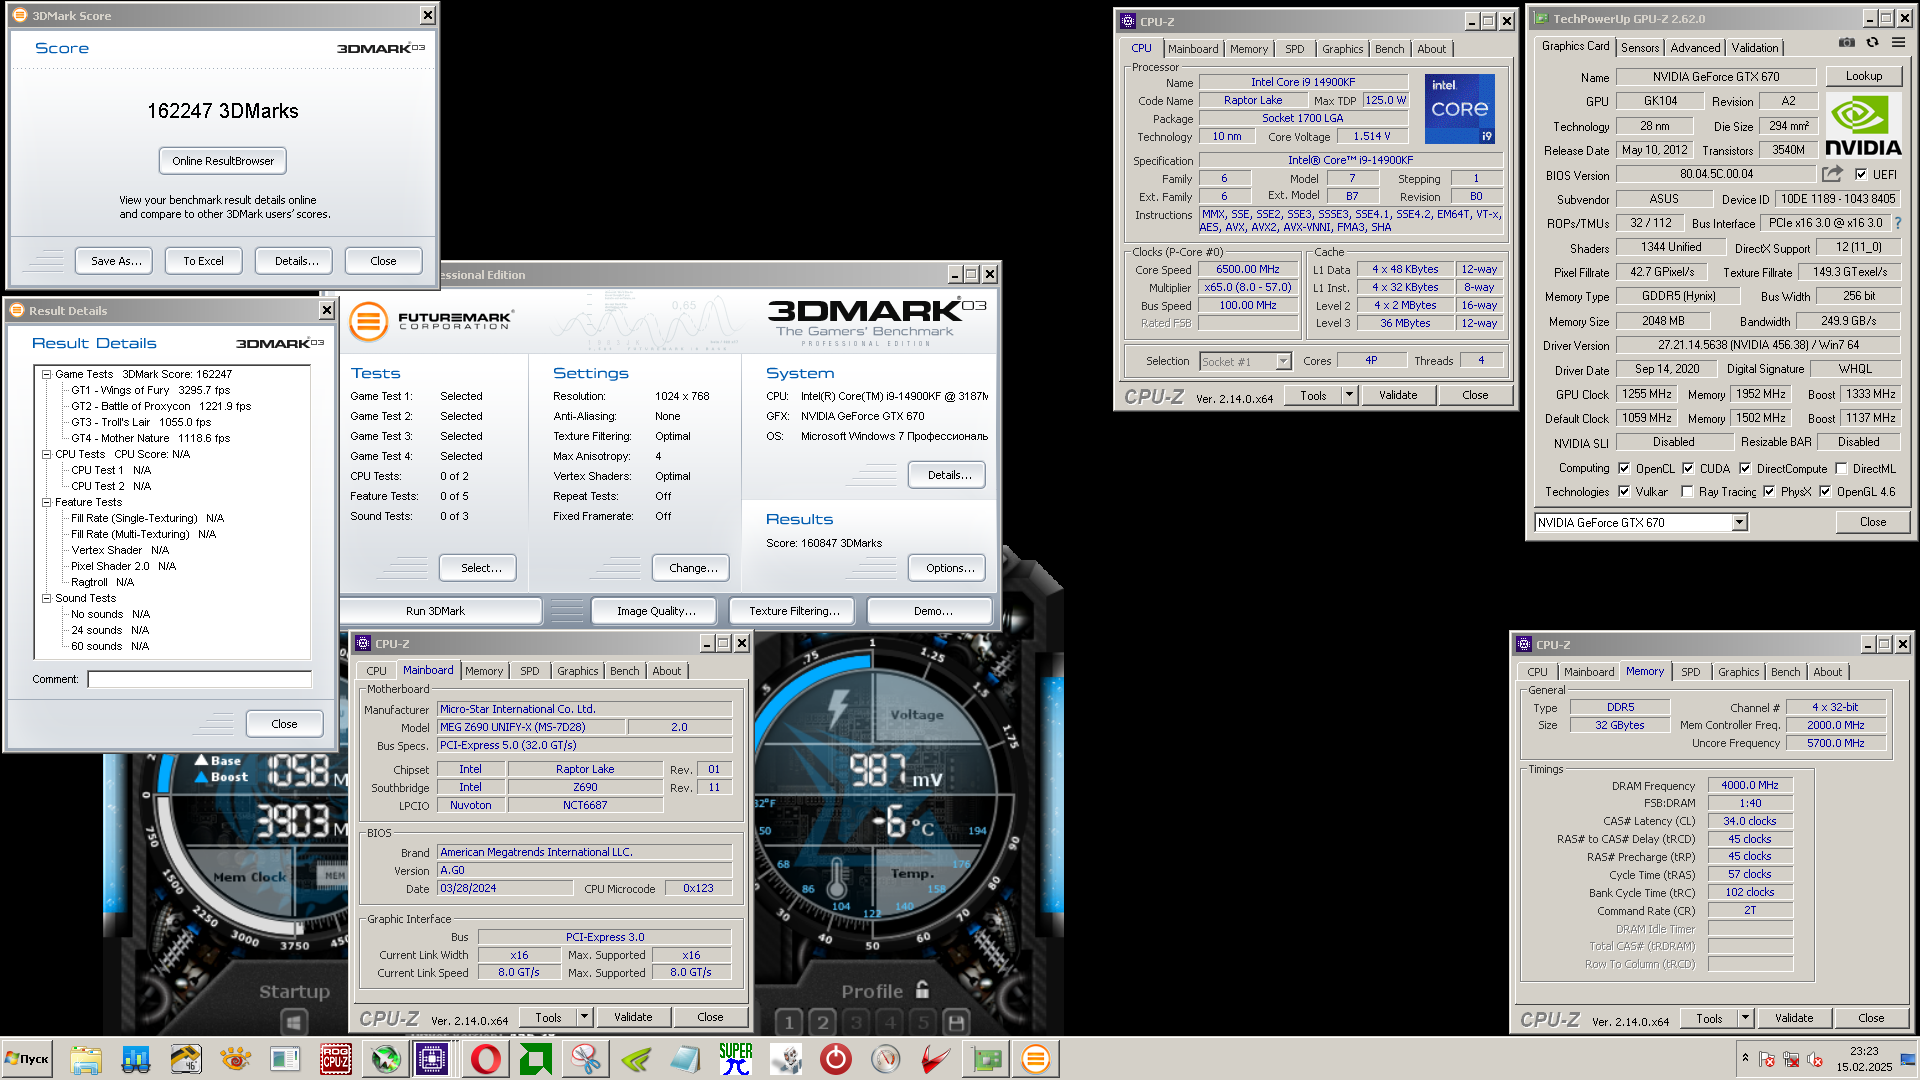
Task: Collapse the Game Tests tree node
Action: [x=46, y=374]
